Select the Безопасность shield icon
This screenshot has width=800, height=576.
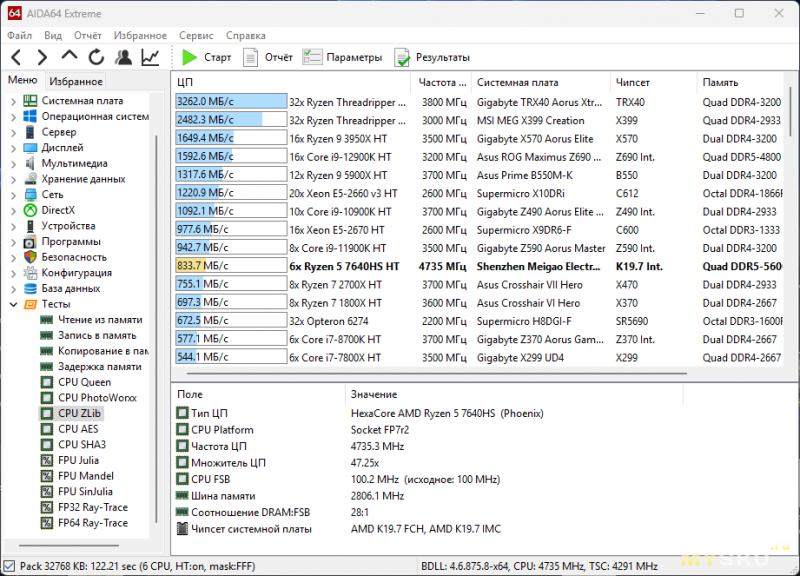(x=31, y=257)
